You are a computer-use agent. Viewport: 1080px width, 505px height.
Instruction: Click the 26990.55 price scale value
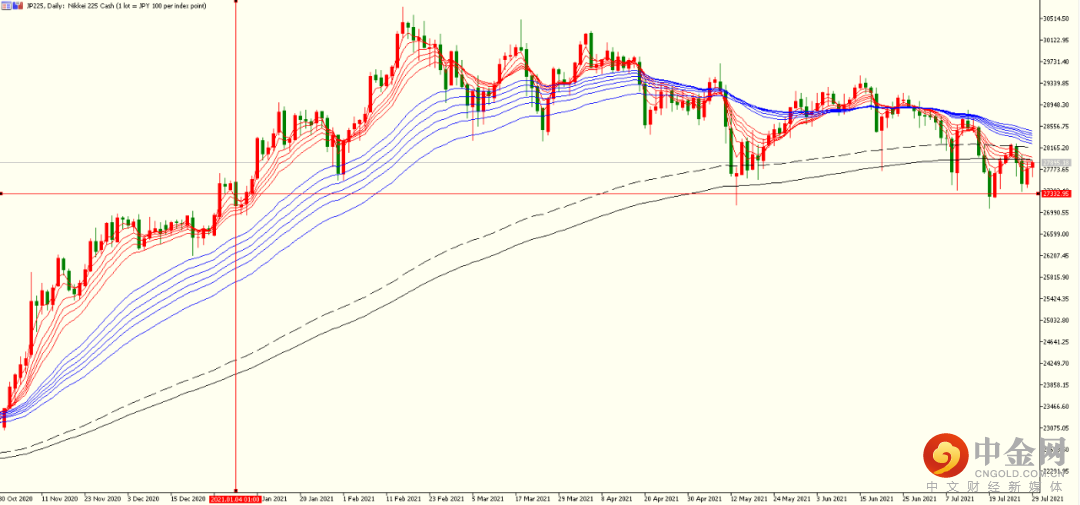click(1056, 213)
